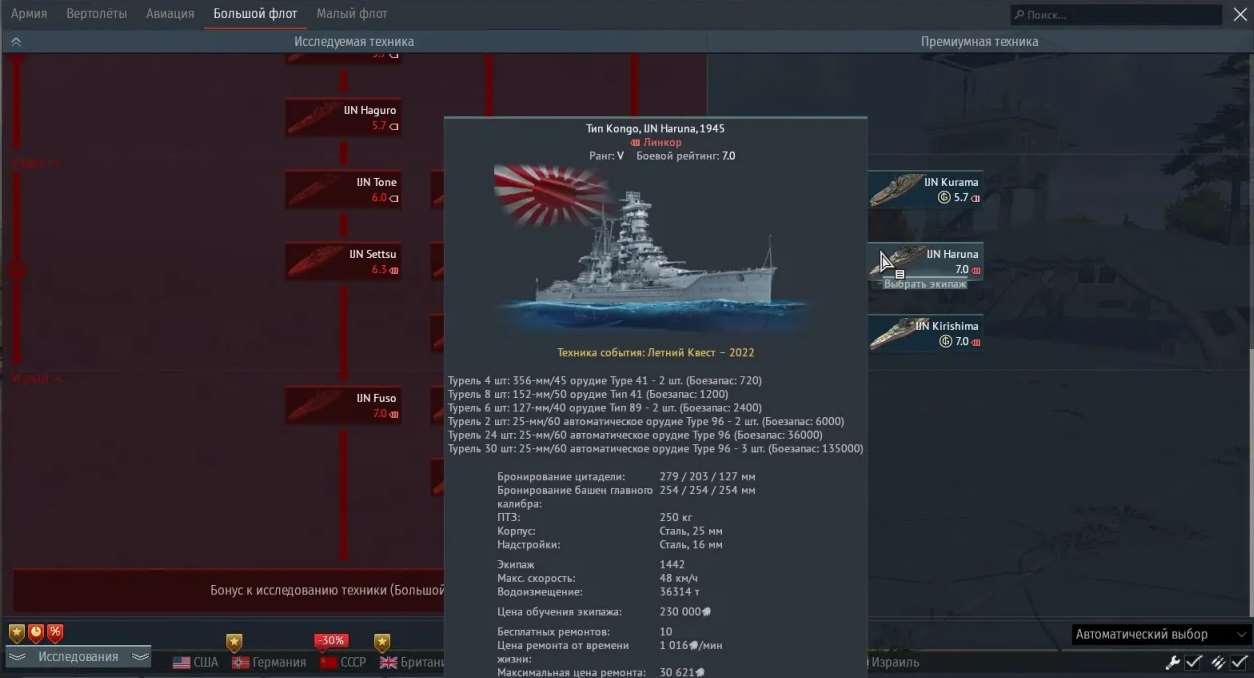The width and height of the screenshot is (1254, 678).
Task: Click the Макс. скорость value 48 км/ч
Action: [679, 578]
